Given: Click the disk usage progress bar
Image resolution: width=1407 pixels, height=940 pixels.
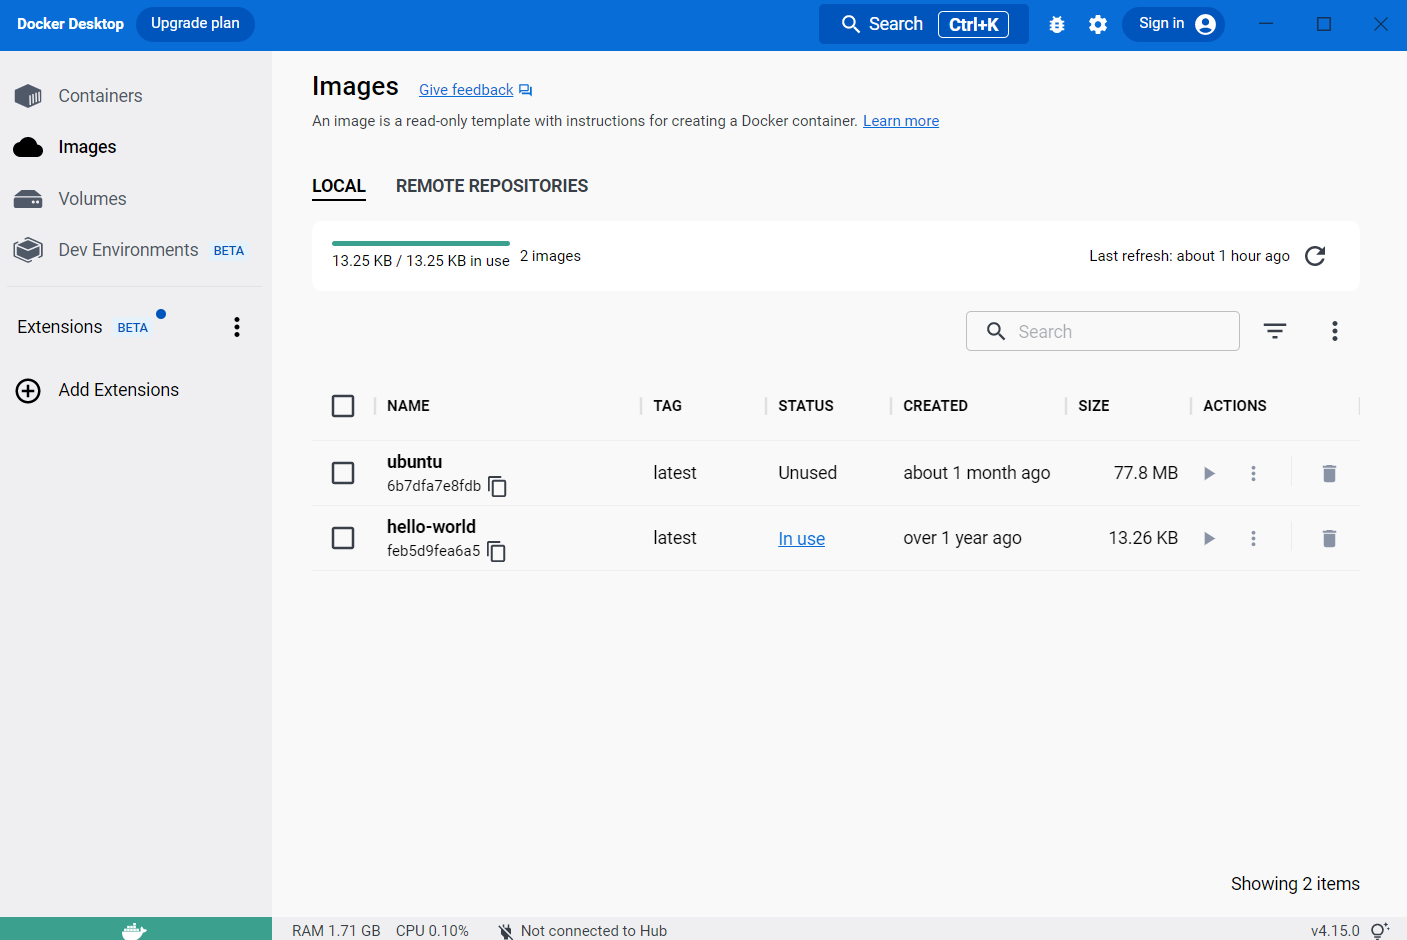Looking at the screenshot, I should (421, 243).
